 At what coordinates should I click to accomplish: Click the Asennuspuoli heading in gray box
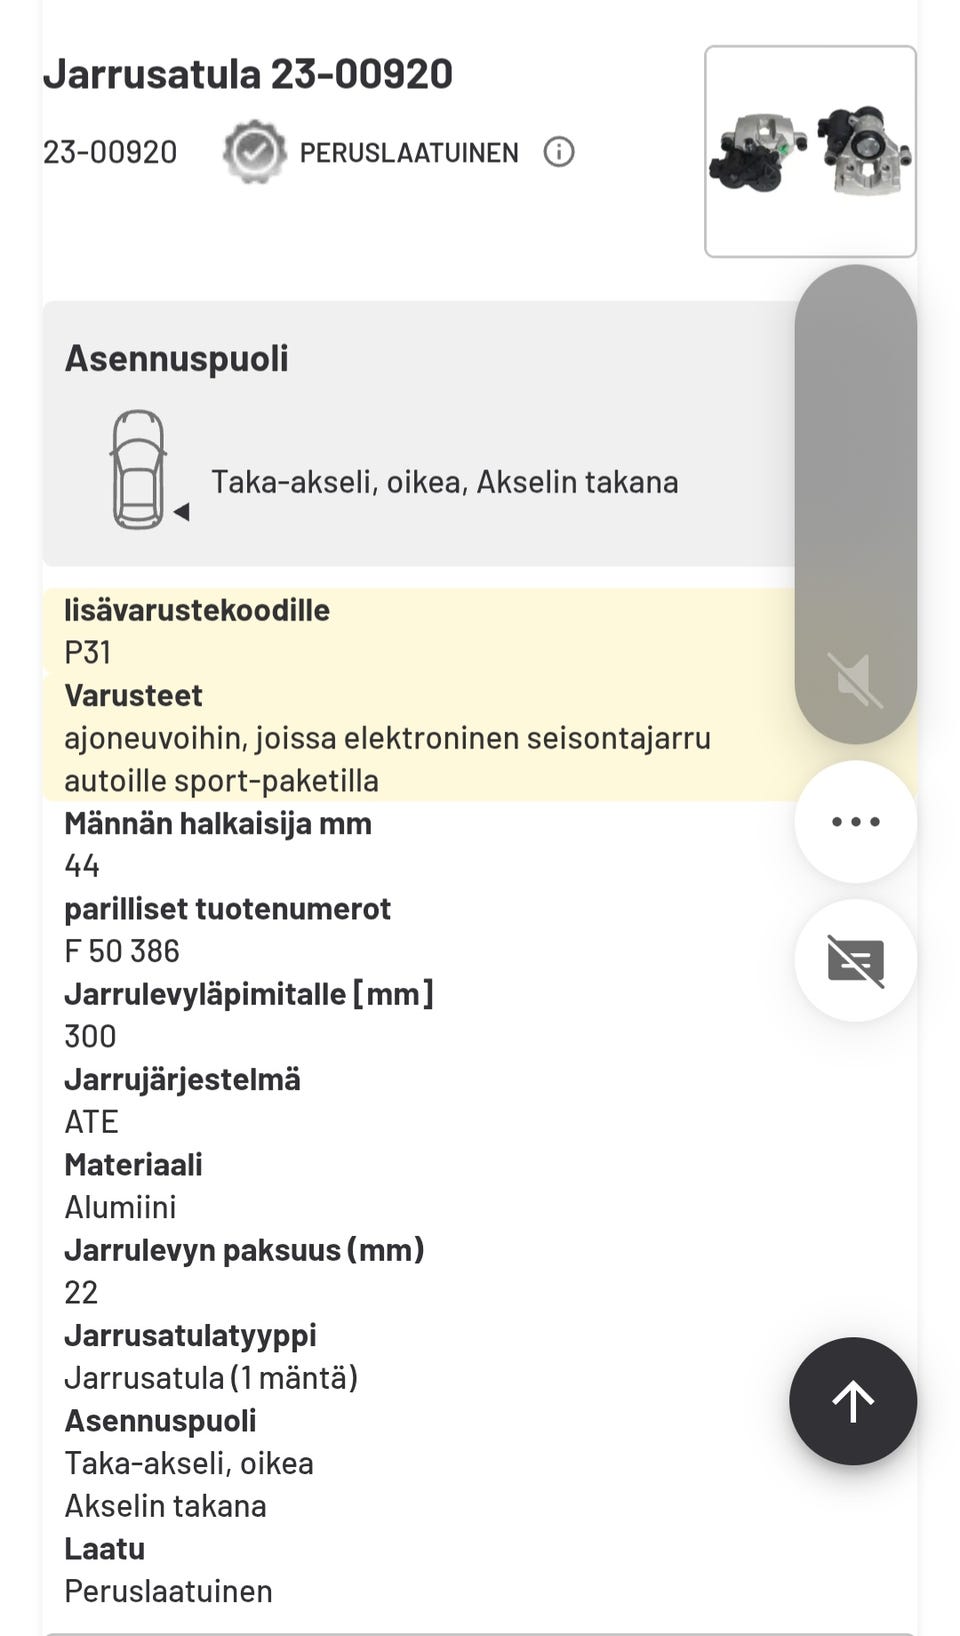[177, 359]
